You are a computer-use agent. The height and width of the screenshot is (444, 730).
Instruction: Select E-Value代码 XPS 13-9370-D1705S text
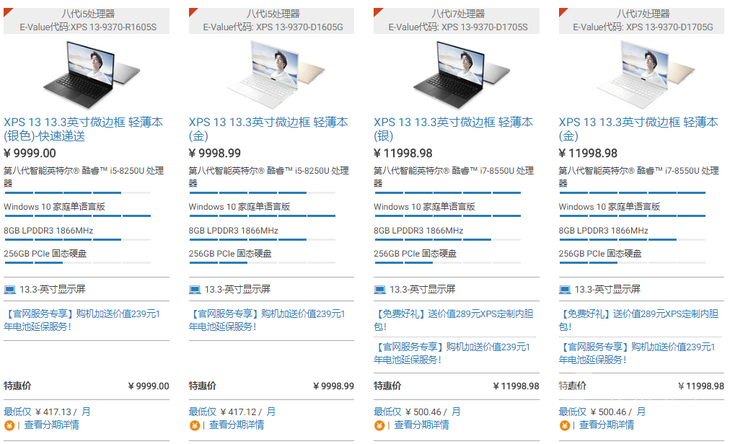click(458, 27)
